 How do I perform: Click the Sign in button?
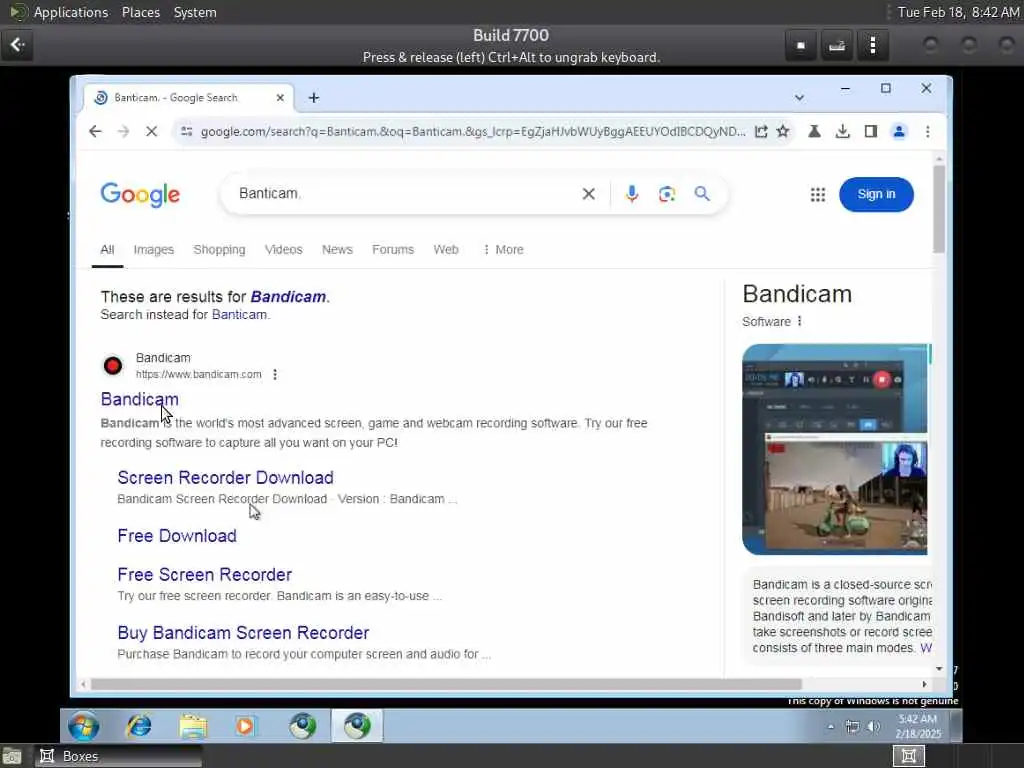pyautogui.click(x=876, y=194)
